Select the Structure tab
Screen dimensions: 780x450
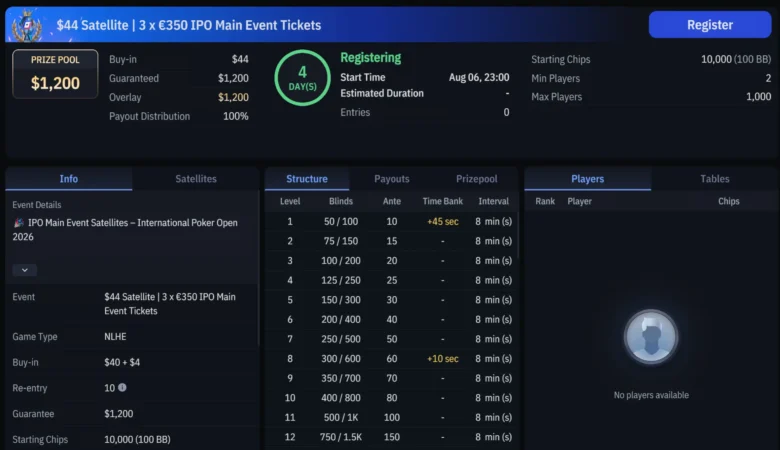tap(307, 179)
